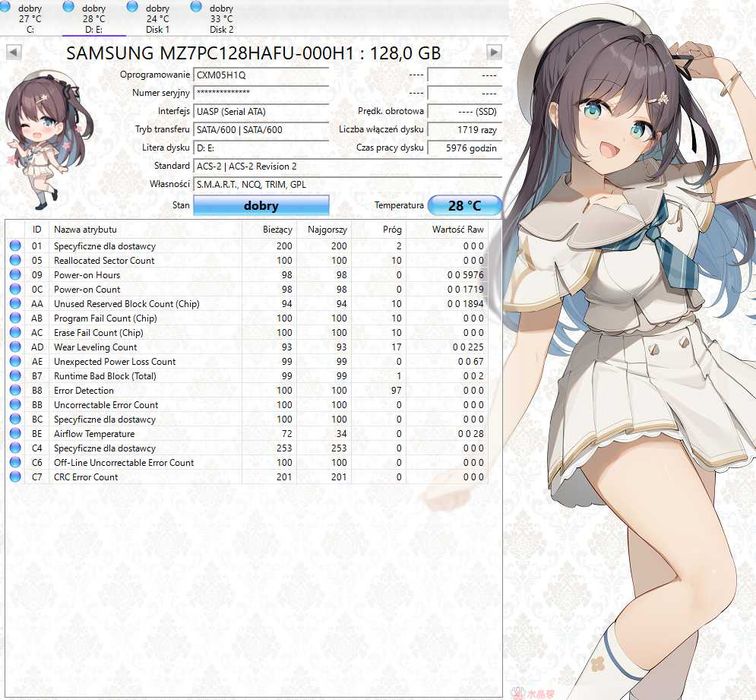Click the blue 'dobry' health status button
This screenshot has width=756, height=700.
[x=261, y=205]
